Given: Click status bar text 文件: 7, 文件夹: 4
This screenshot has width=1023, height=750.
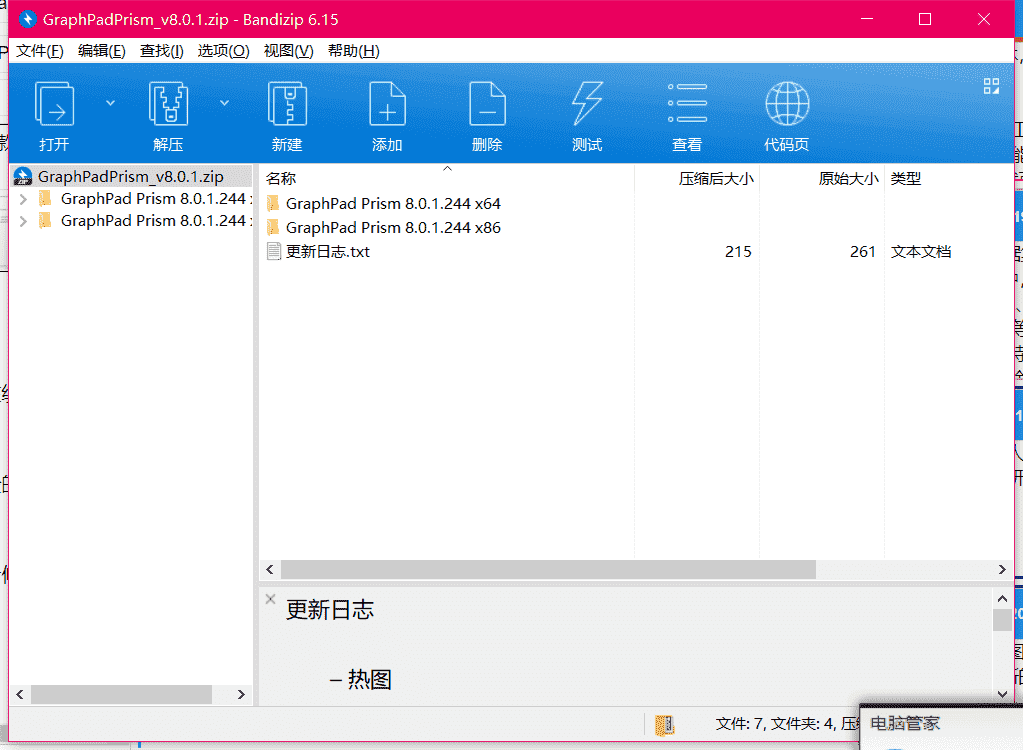Looking at the screenshot, I should 776,724.
